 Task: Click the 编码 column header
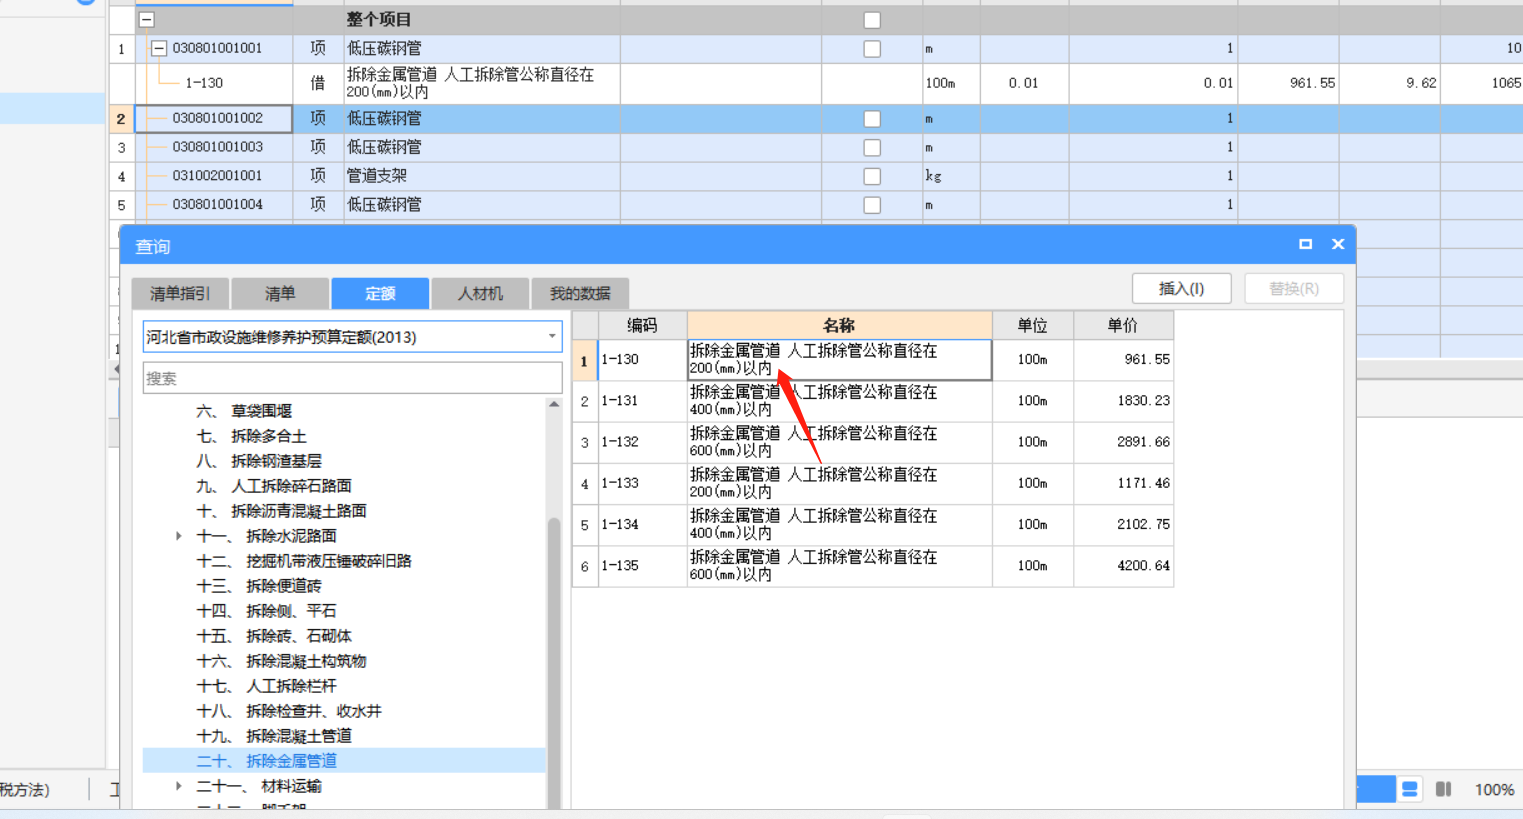tap(642, 325)
